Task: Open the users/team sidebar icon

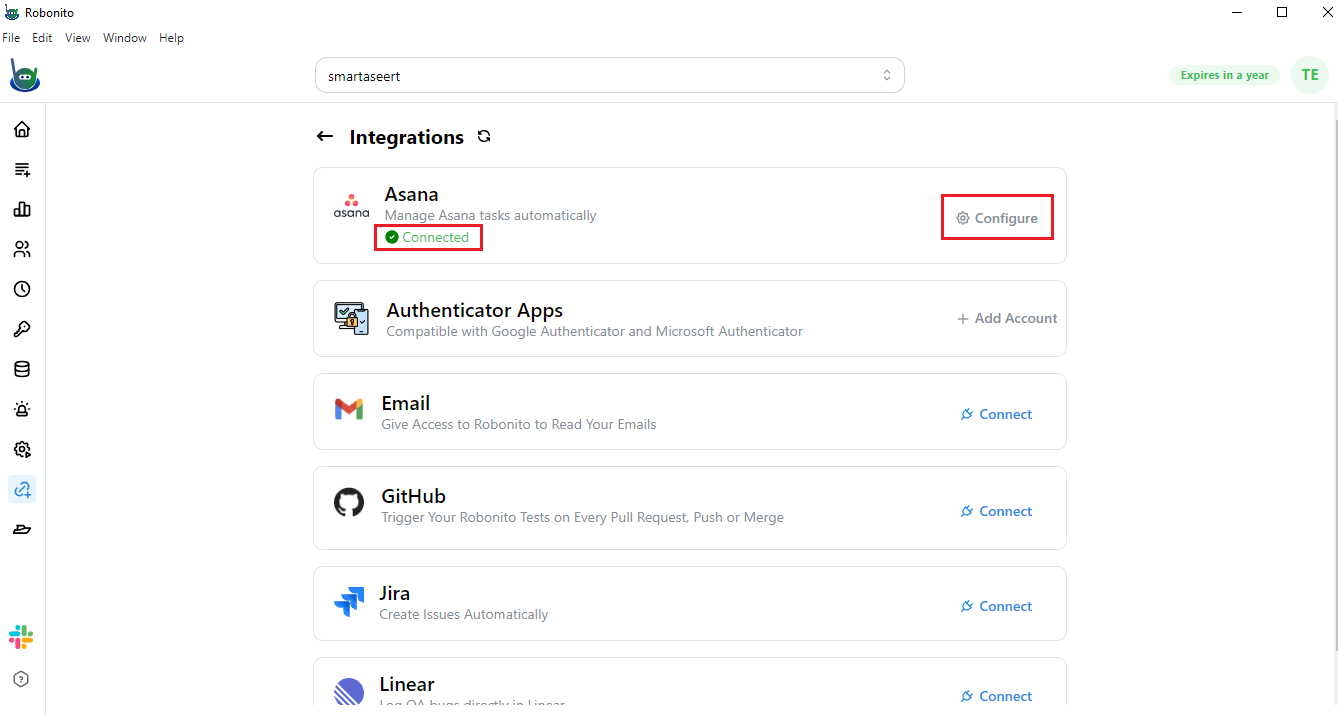Action: click(22, 249)
